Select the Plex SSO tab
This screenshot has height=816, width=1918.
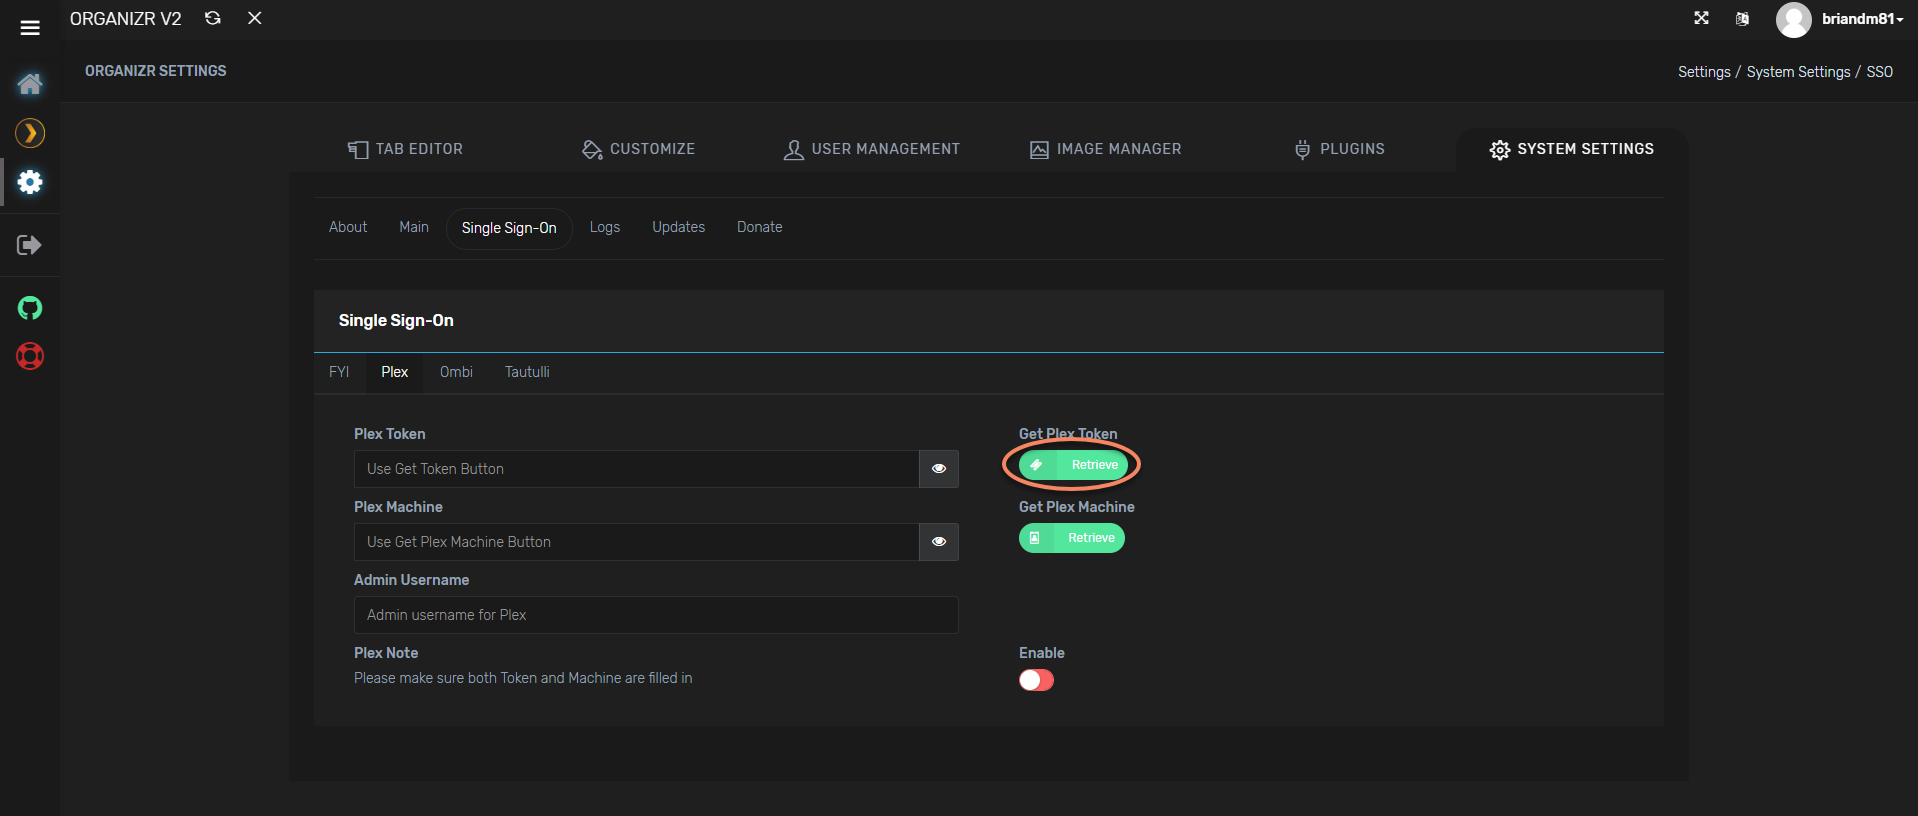coord(395,372)
